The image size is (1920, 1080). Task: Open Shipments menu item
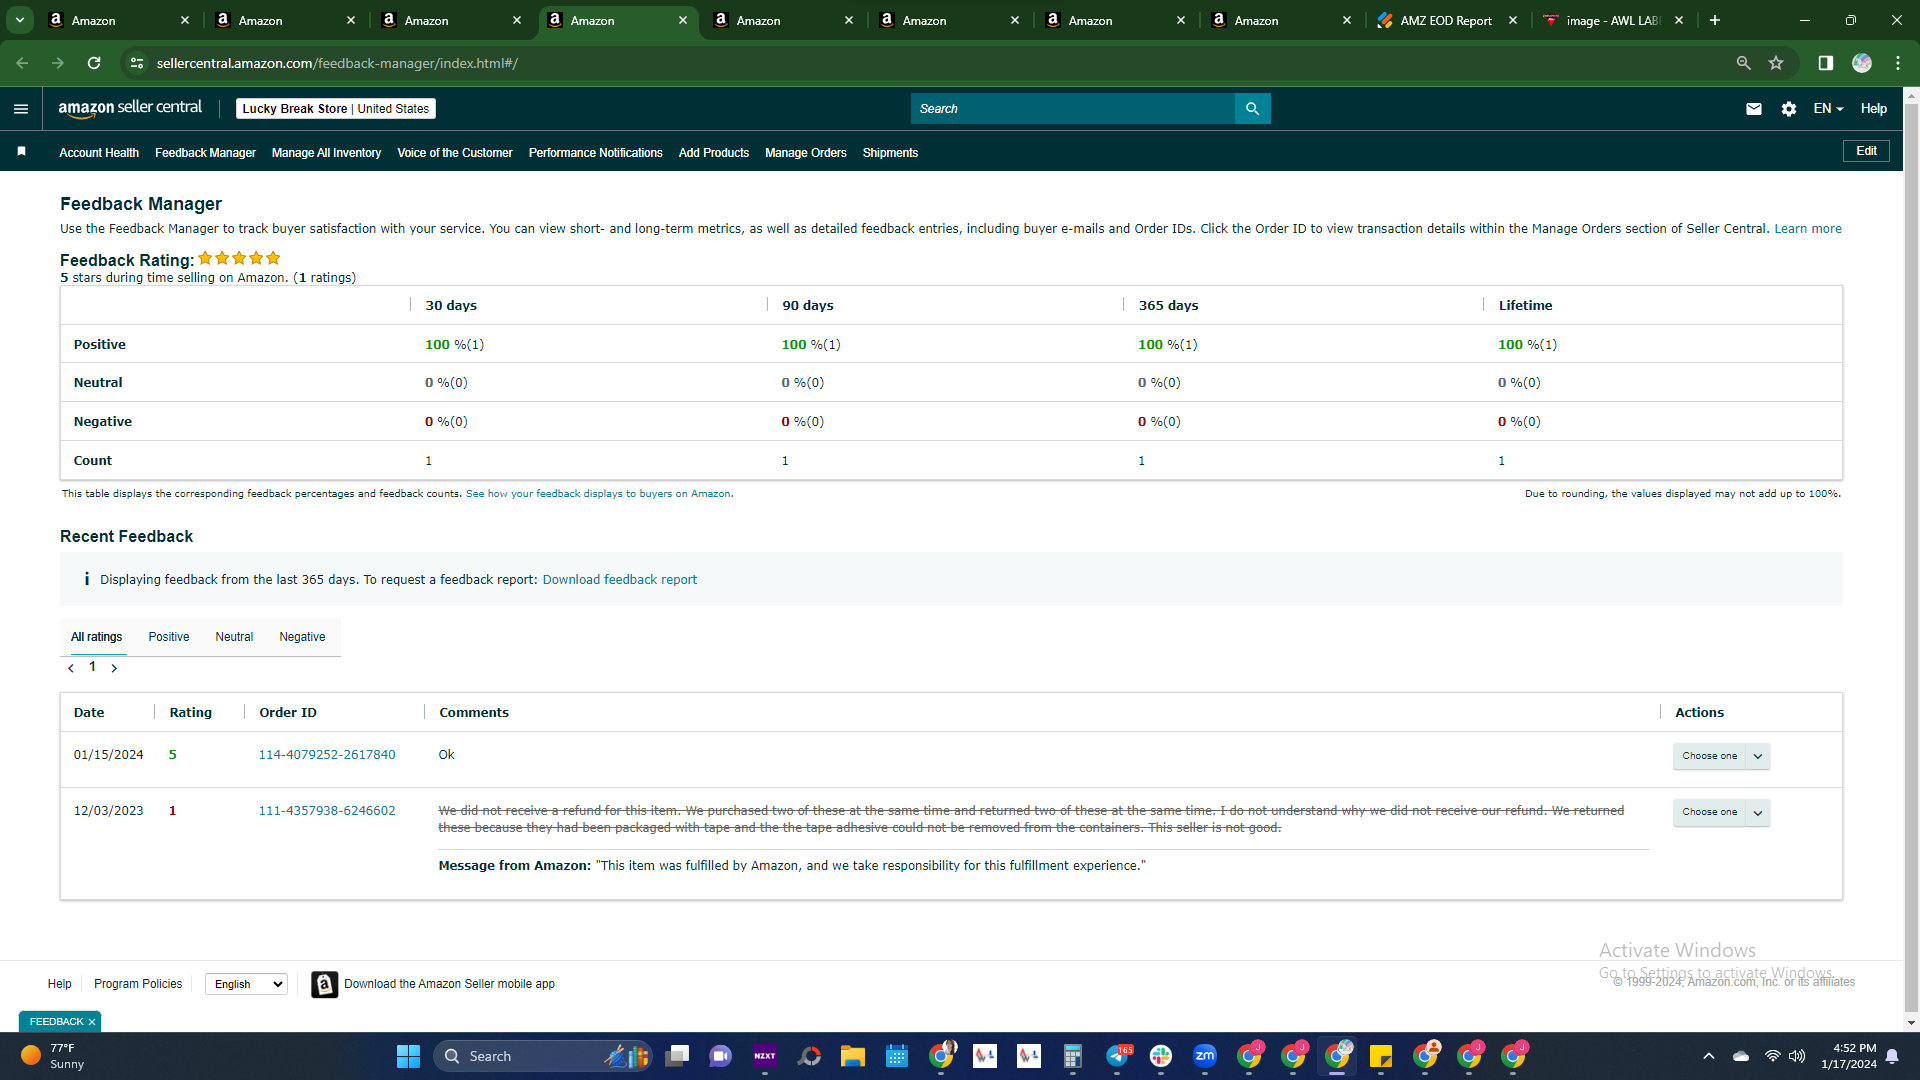(x=890, y=153)
